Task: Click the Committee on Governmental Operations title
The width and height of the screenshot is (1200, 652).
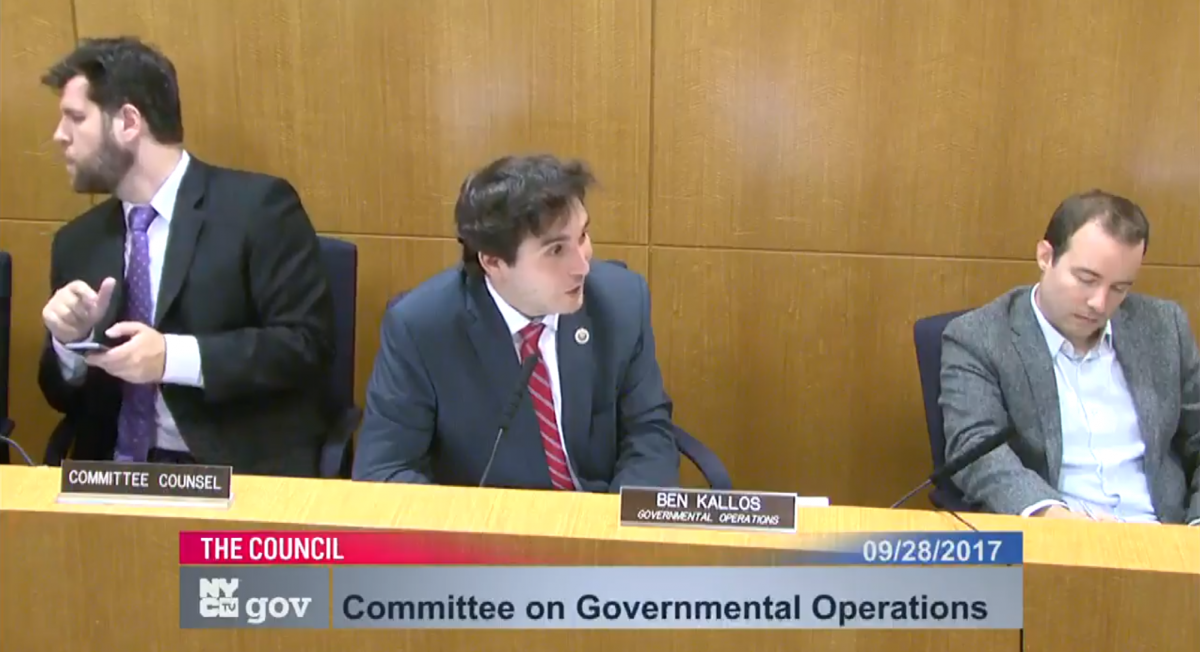Action: click(664, 606)
